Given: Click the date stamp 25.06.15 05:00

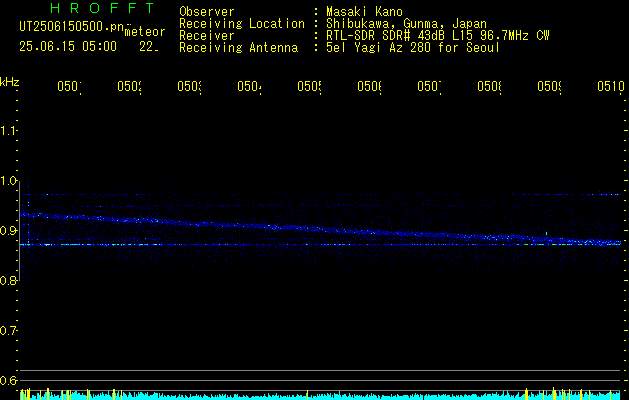Looking at the screenshot, I should coord(68,47).
